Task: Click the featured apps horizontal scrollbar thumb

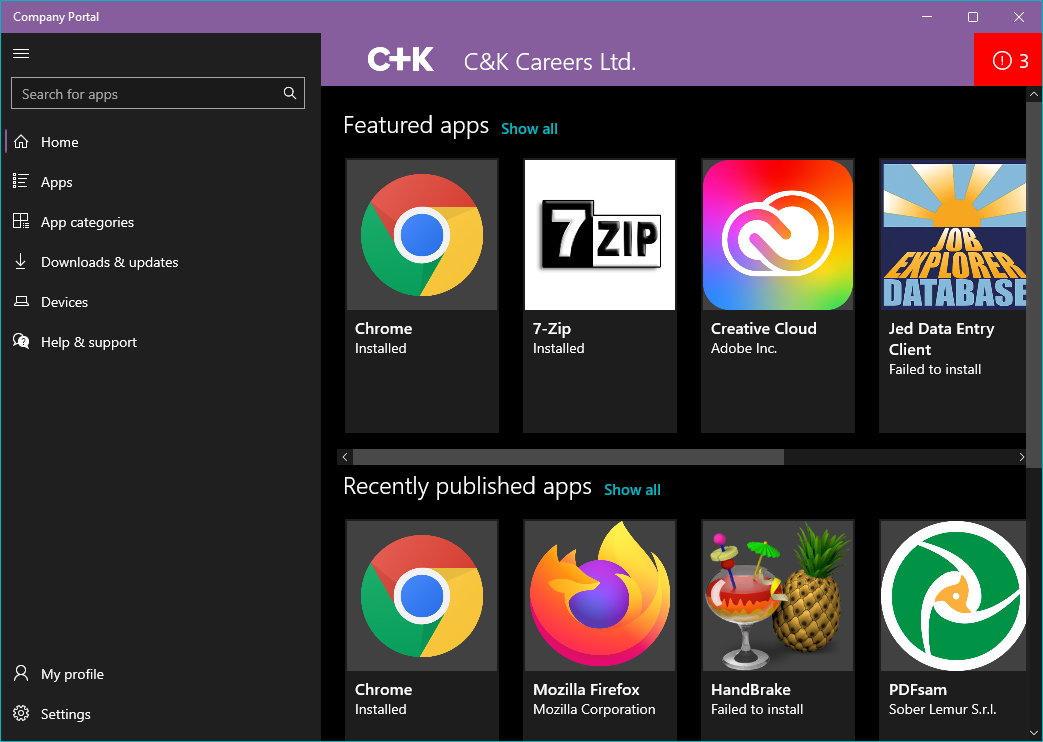Action: tap(568, 457)
